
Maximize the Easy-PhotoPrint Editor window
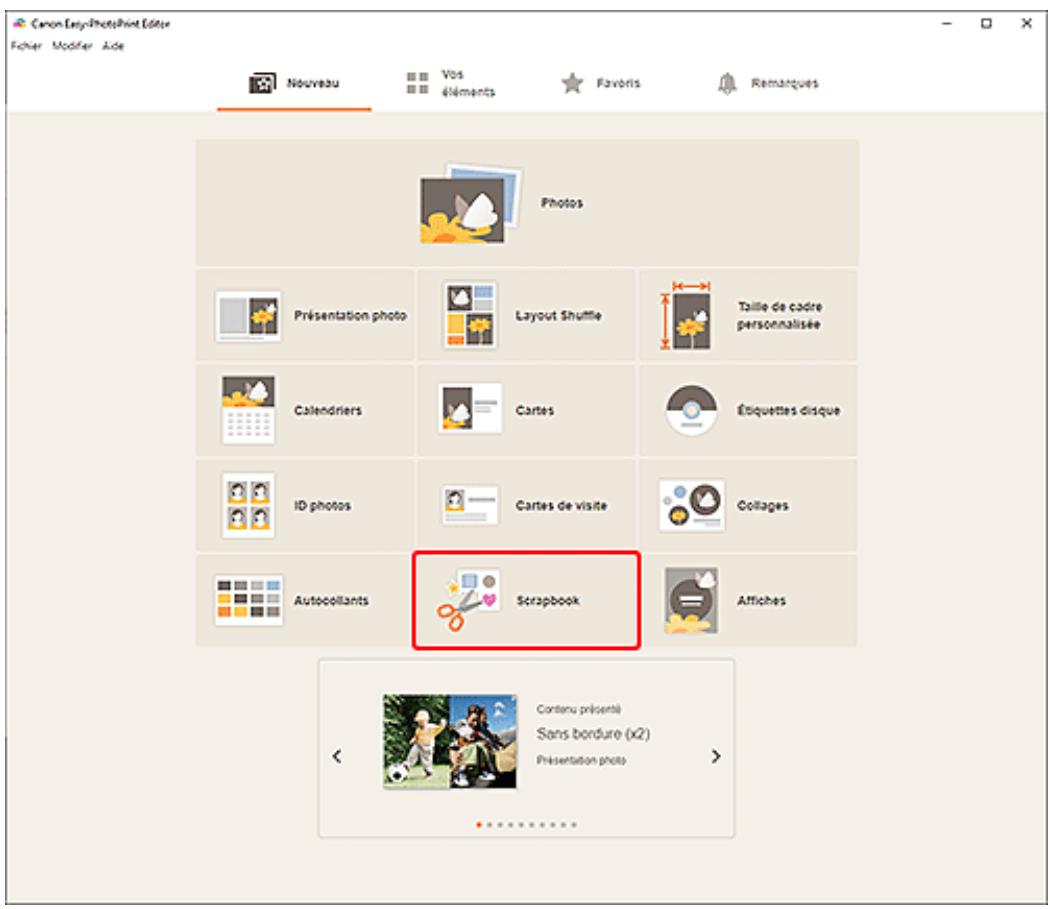(x=986, y=23)
